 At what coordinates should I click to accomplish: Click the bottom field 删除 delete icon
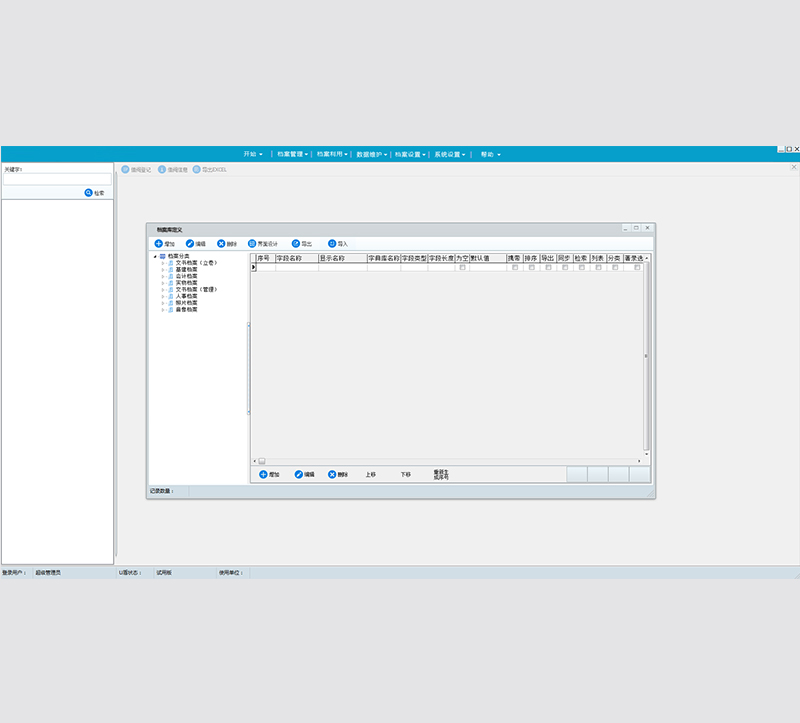[332, 474]
